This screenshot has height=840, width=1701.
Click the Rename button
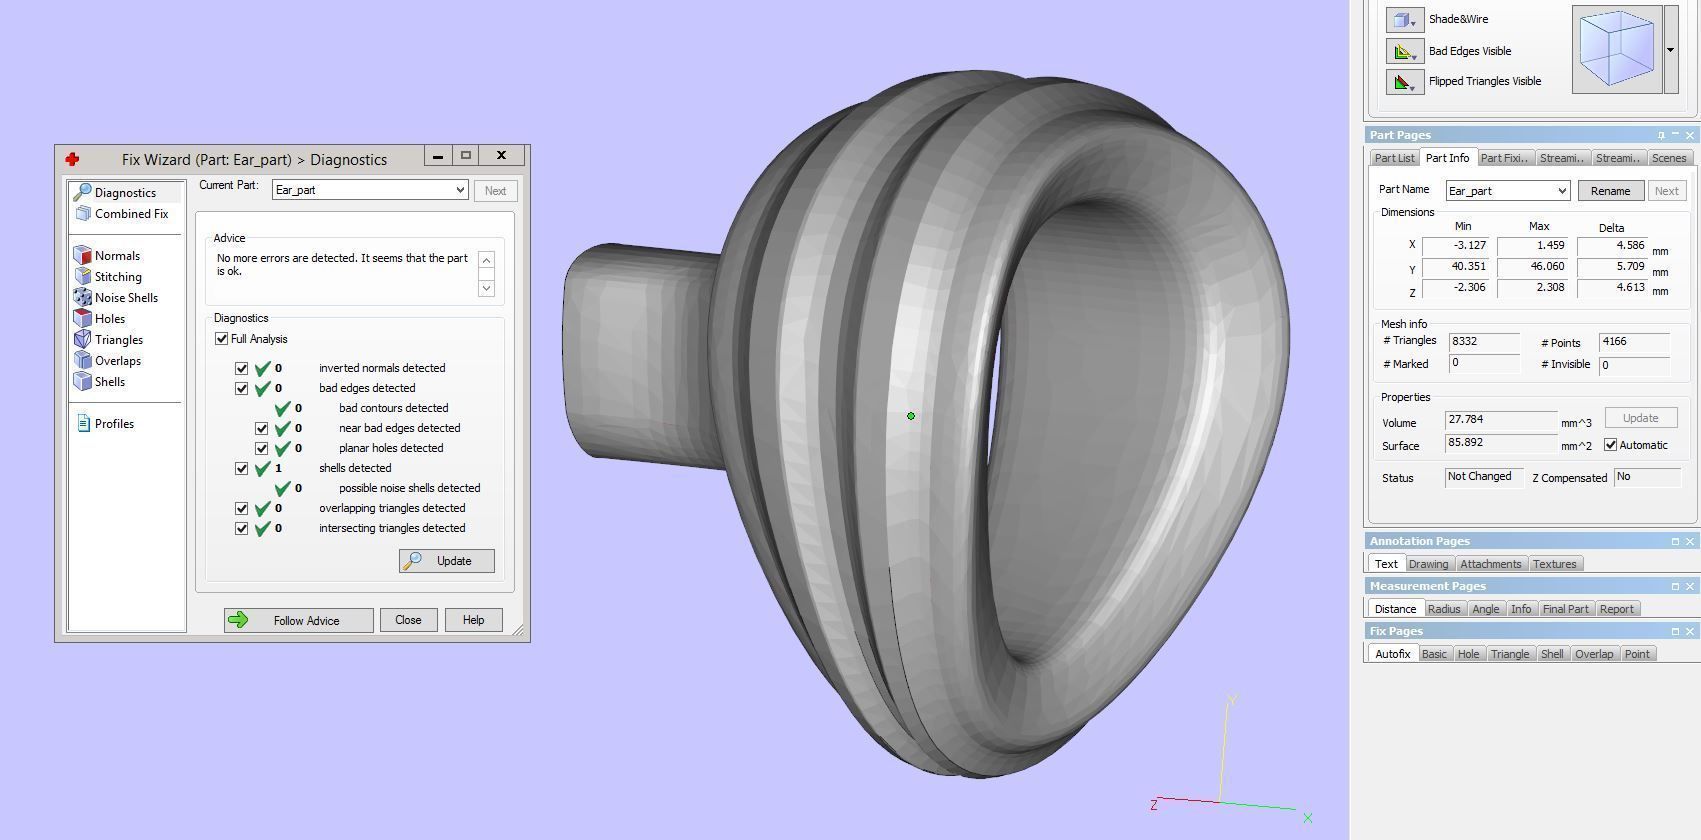[x=1610, y=191]
